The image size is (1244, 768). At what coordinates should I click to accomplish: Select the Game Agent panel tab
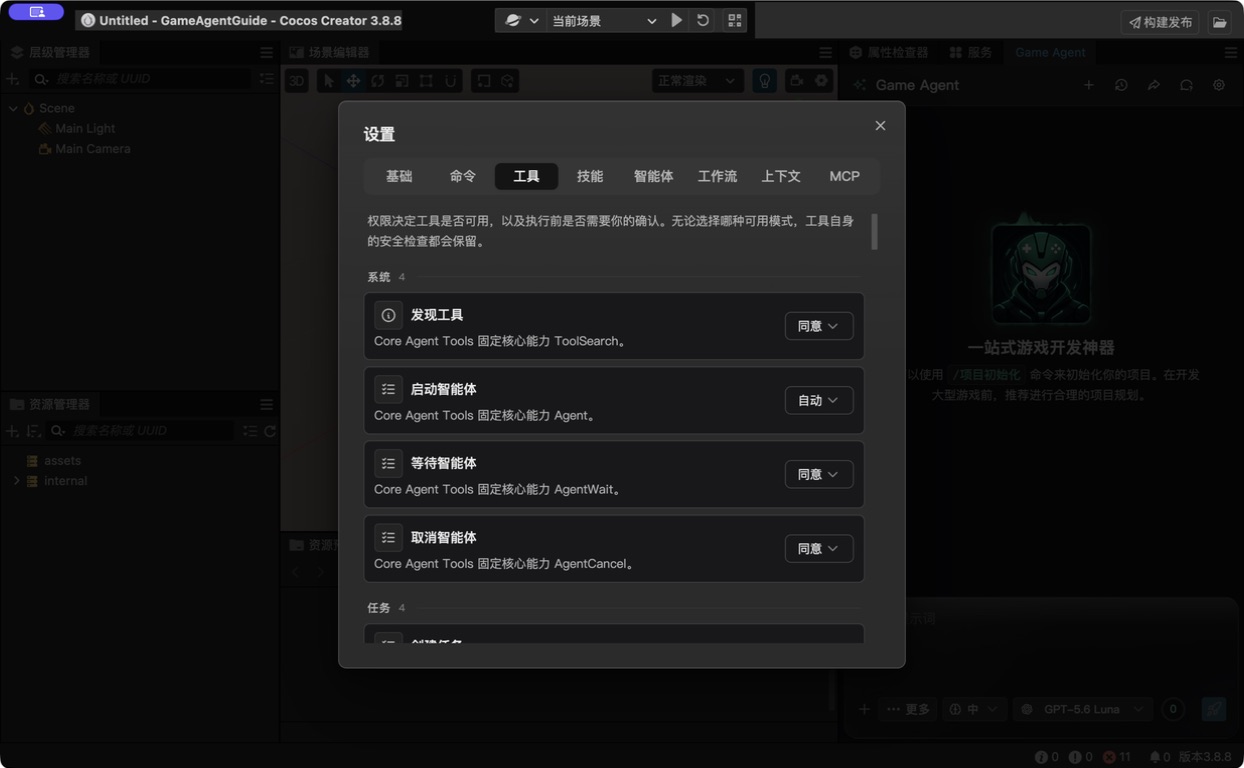tap(1050, 52)
